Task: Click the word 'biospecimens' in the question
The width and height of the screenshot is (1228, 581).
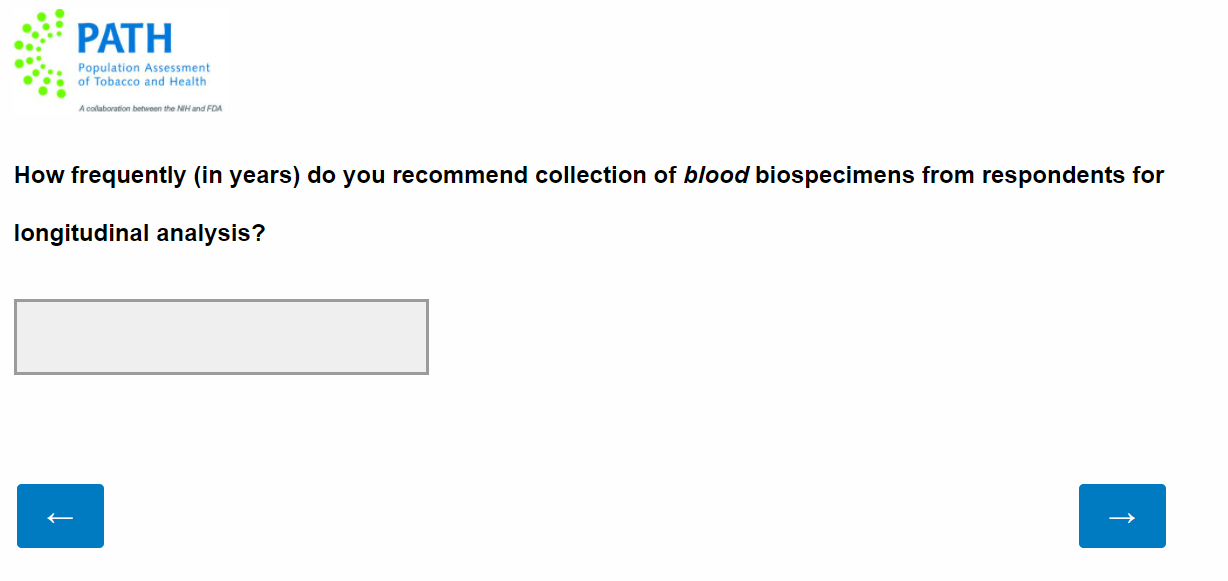Action: tap(835, 176)
